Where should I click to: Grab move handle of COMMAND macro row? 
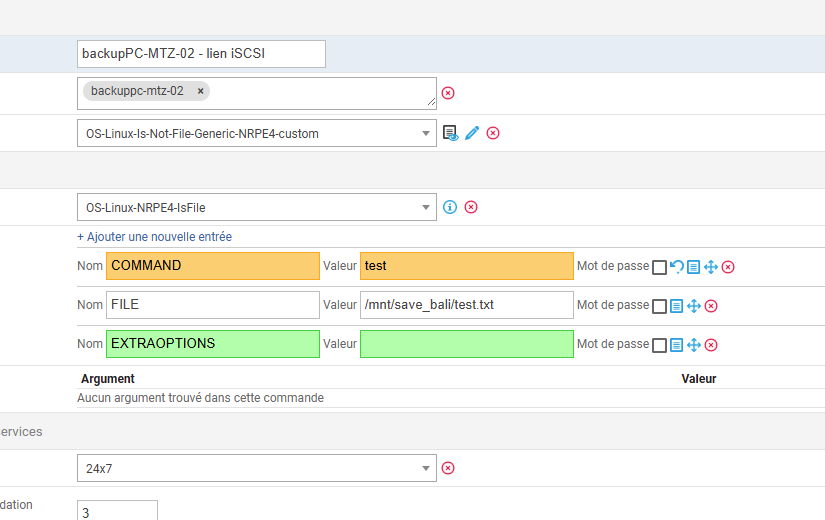[711, 267]
